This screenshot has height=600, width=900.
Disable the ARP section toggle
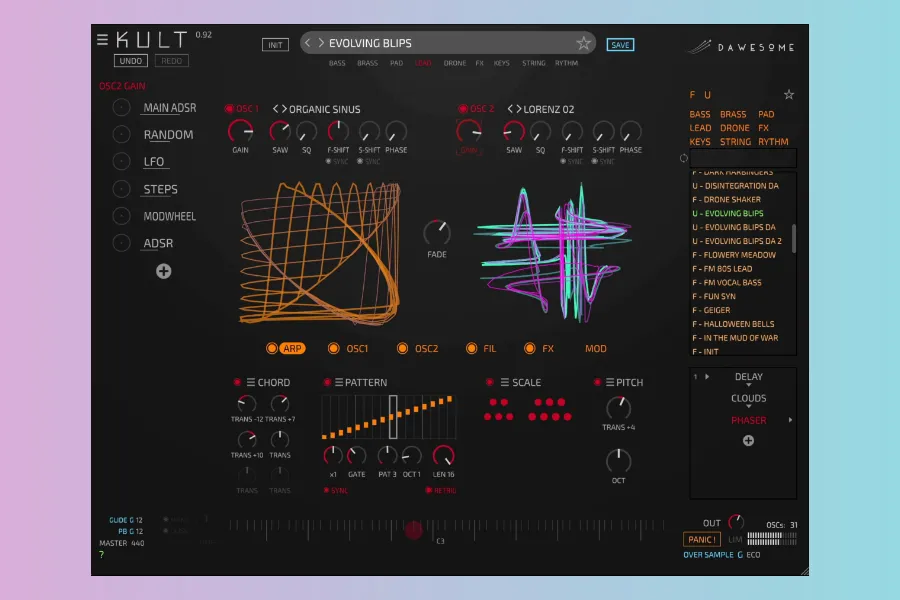click(271, 349)
